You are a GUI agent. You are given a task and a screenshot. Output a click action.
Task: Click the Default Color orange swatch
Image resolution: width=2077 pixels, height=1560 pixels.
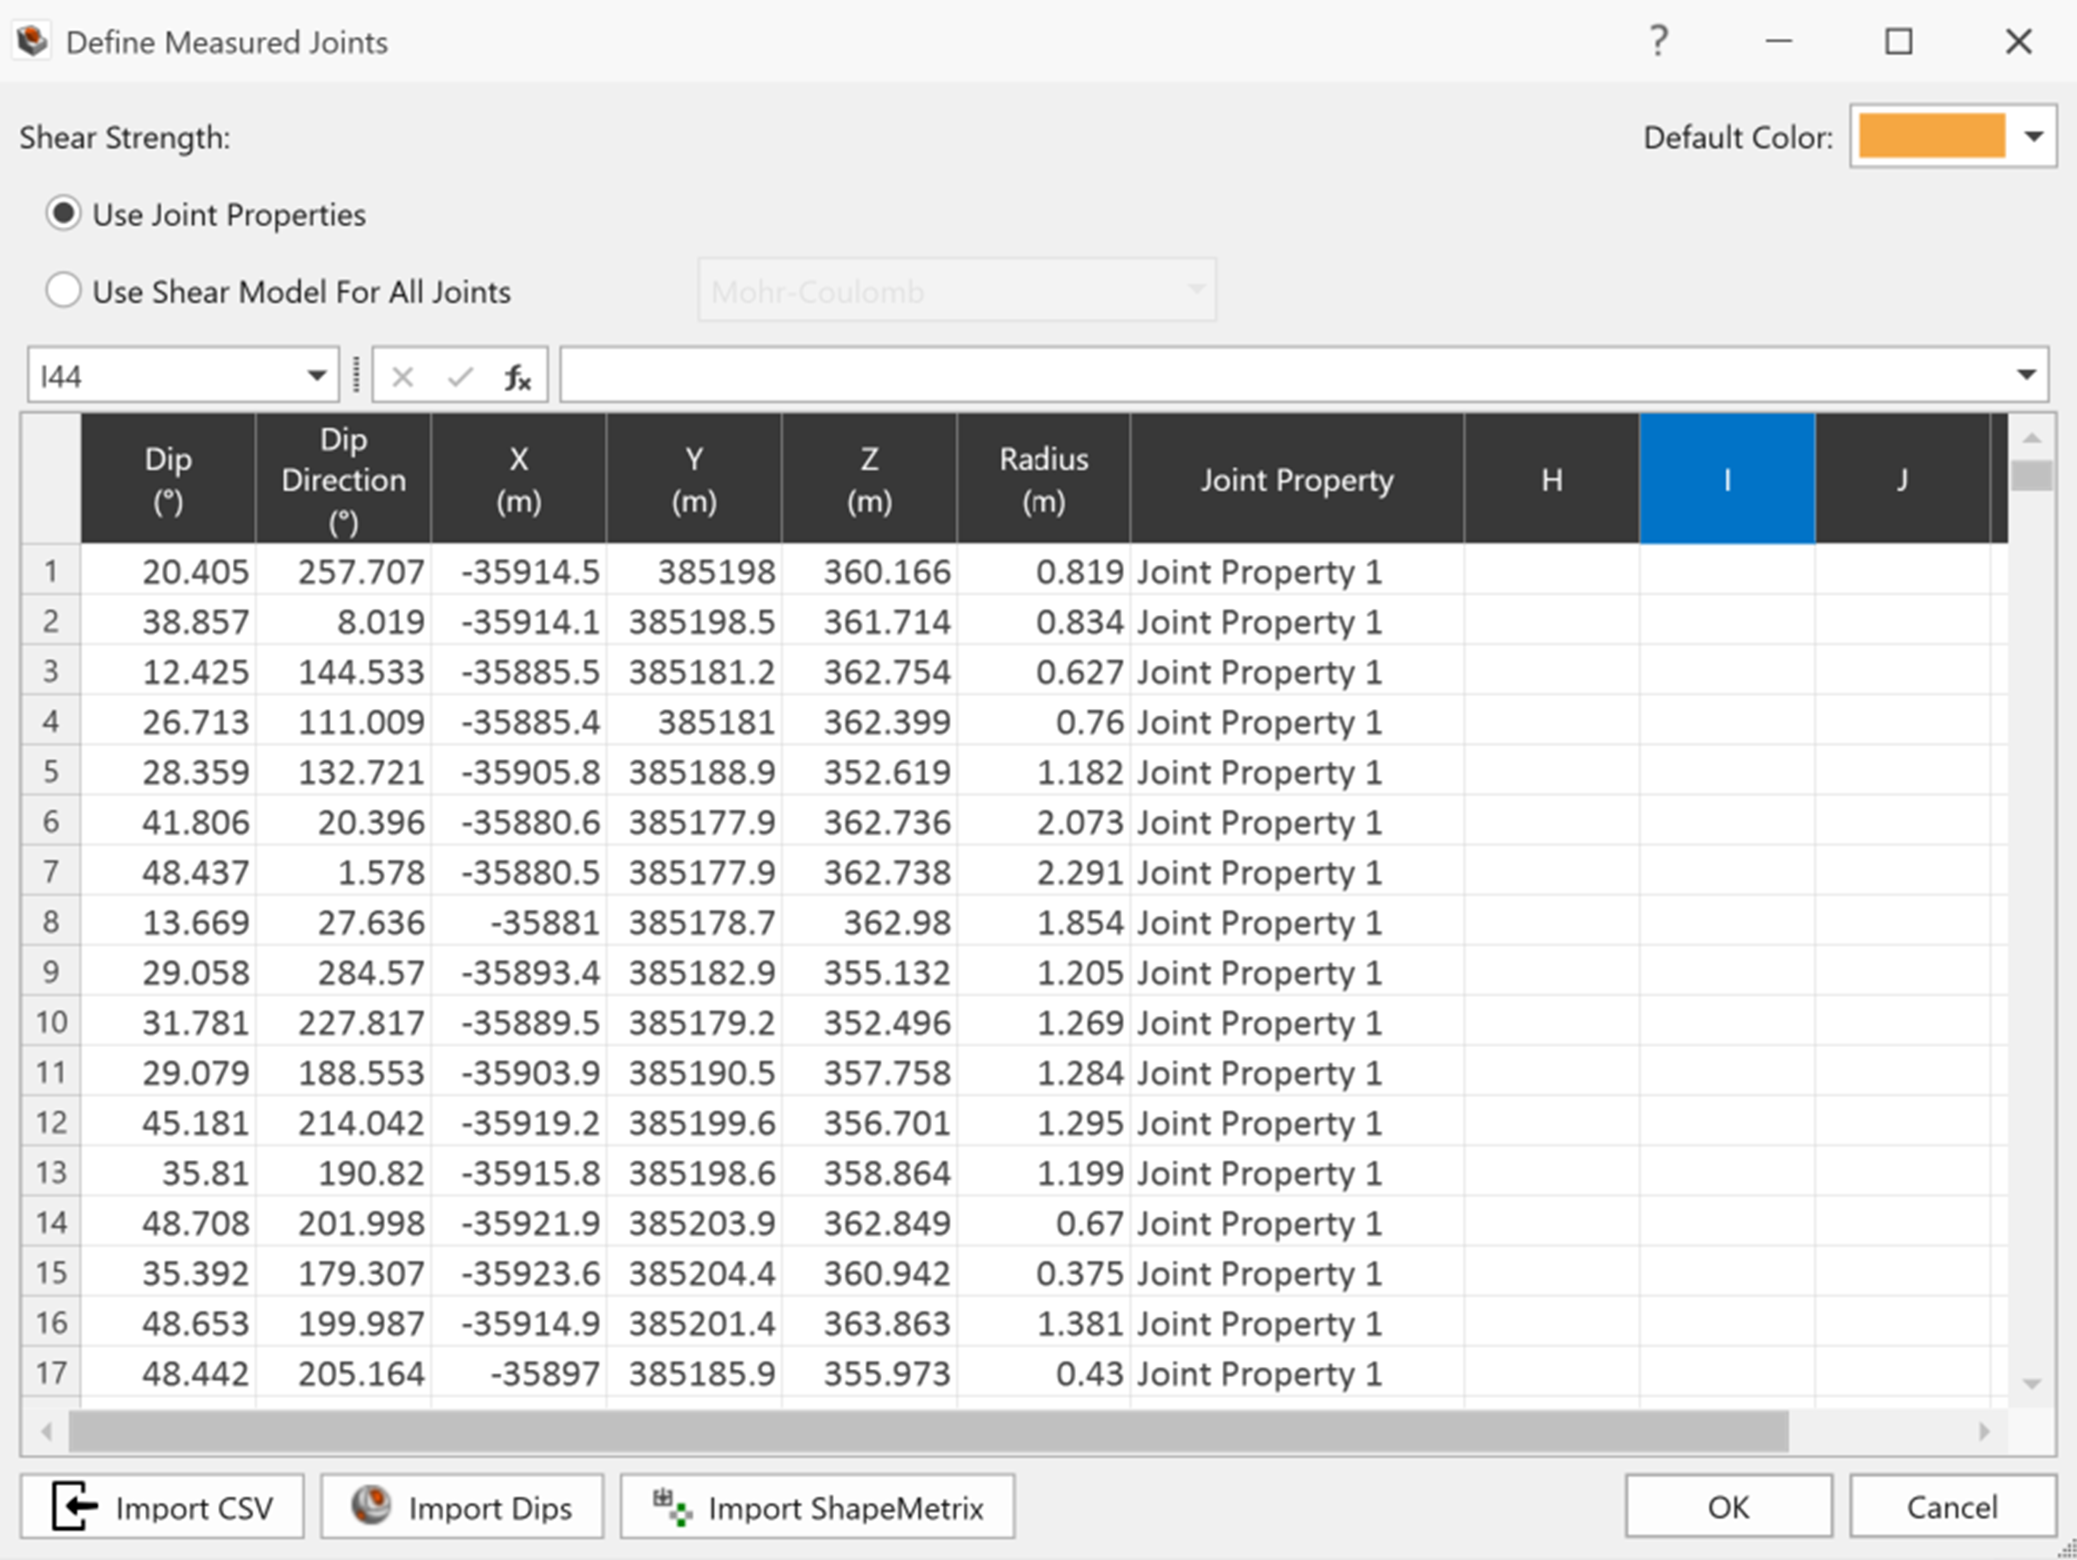(x=1934, y=138)
